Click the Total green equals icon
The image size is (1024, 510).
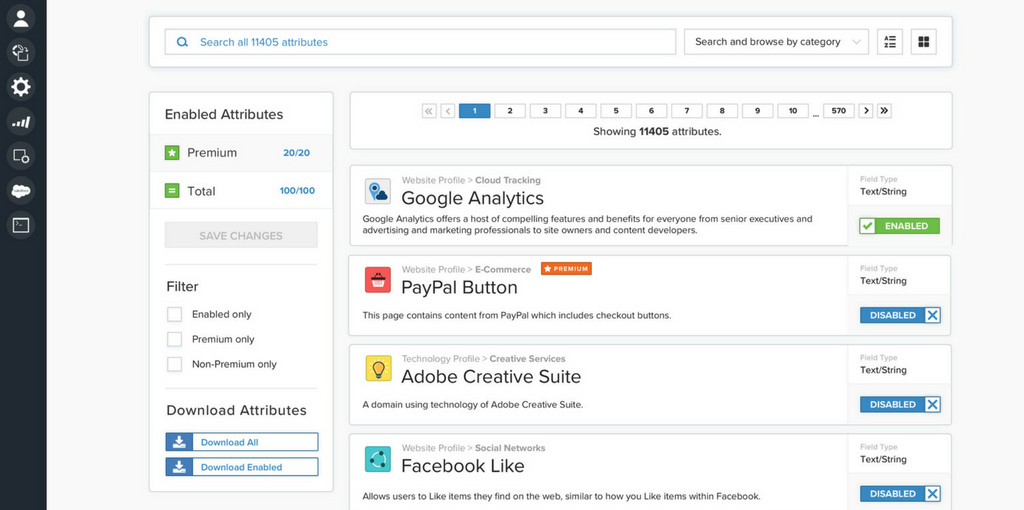[x=172, y=191]
